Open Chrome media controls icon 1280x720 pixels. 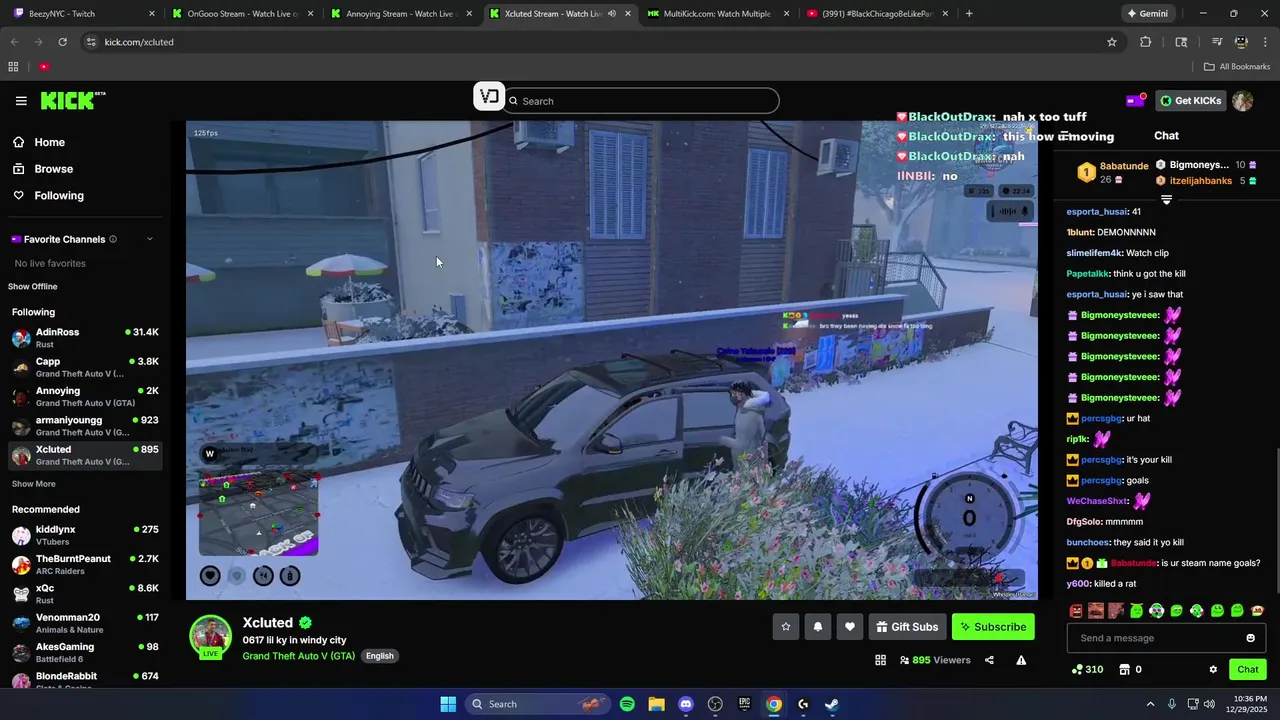pos(1217,42)
